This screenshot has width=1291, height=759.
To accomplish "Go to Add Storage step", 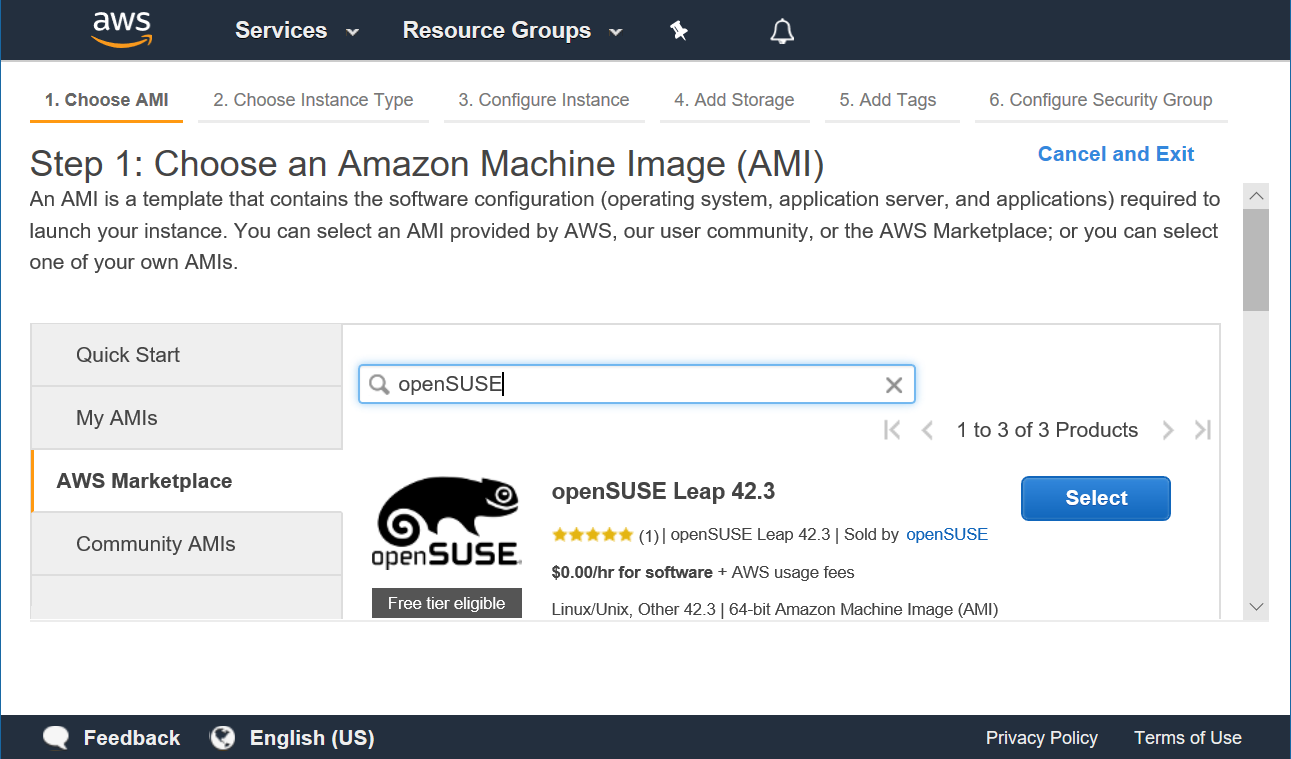I will coord(734,100).
